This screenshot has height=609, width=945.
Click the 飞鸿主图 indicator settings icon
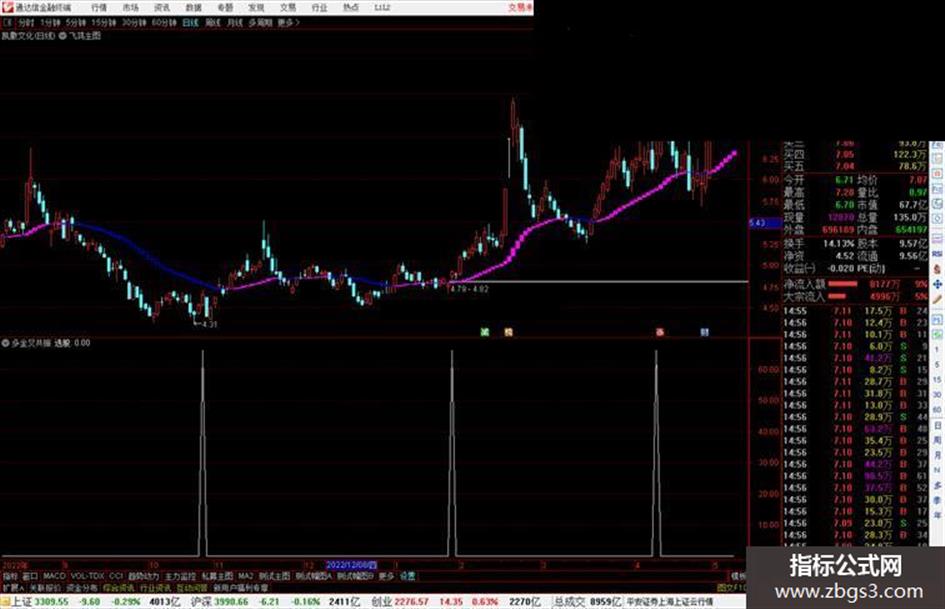[x=63, y=36]
